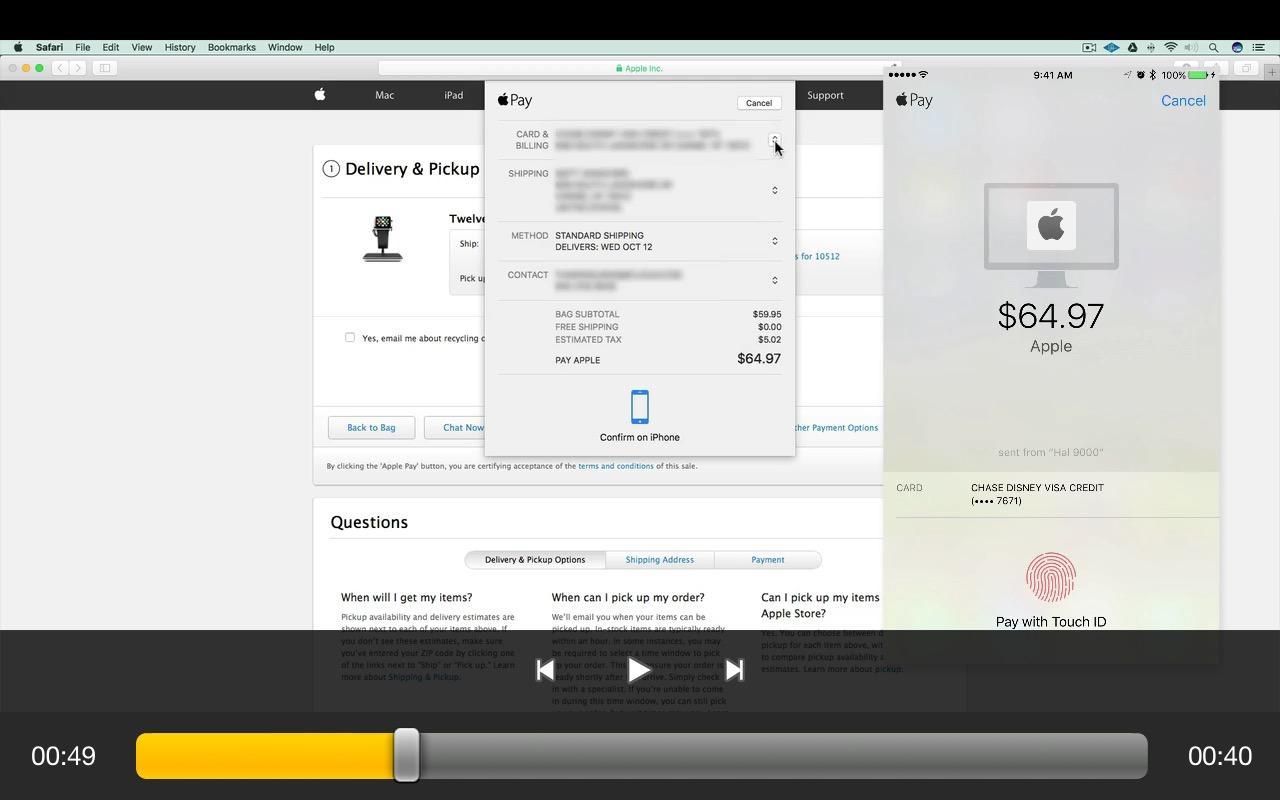Open the View menu
This screenshot has height=800, width=1280.
pyautogui.click(x=142, y=47)
